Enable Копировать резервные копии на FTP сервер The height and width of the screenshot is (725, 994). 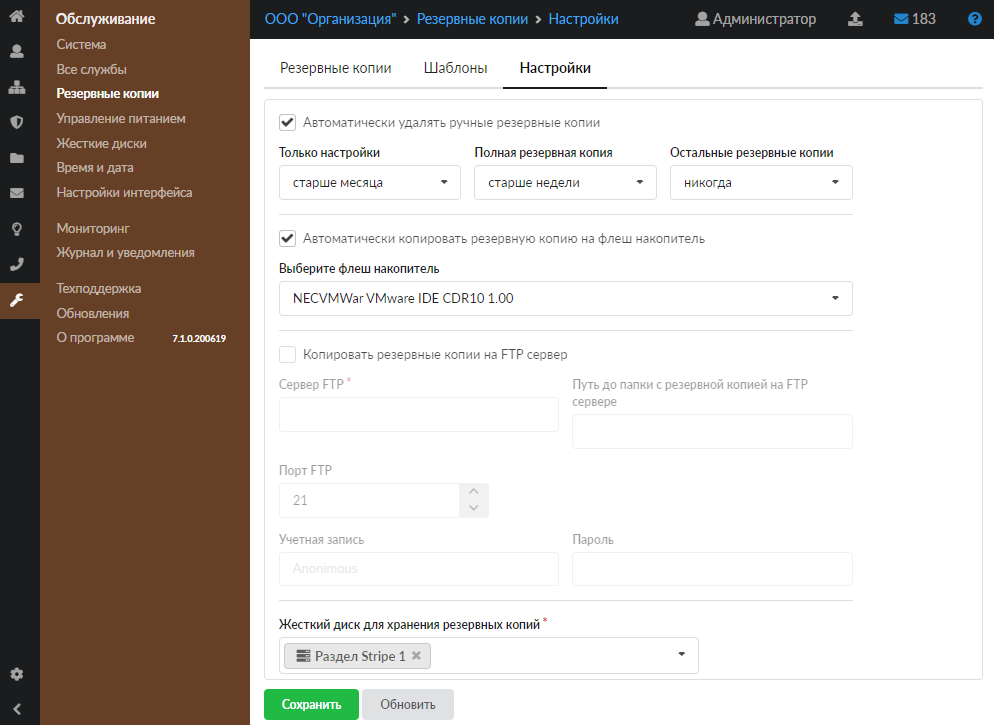(287, 354)
